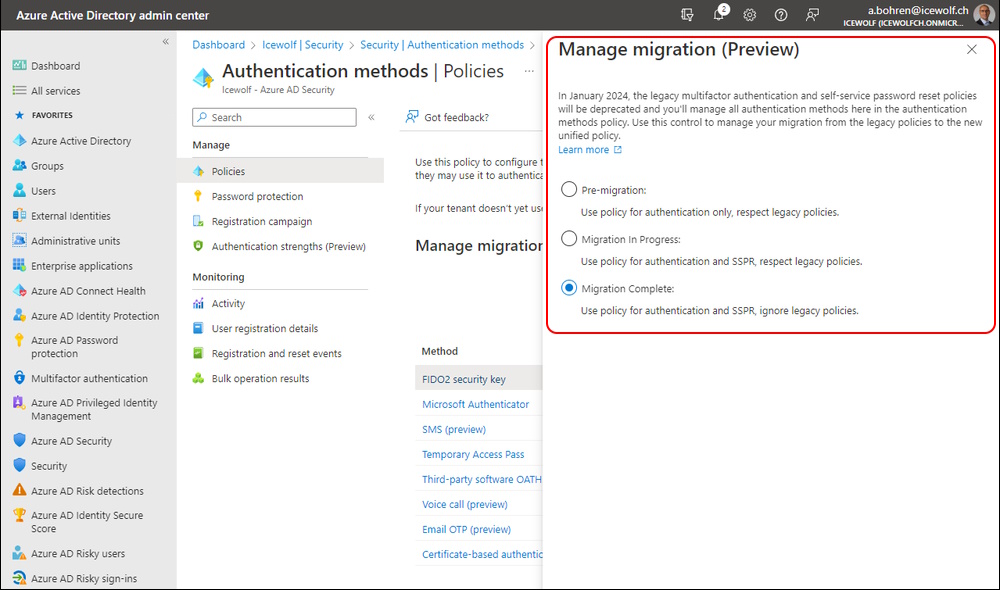The height and width of the screenshot is (590, 1000).
Task: Click the Azure AD Privileged Identity Management icon
Action: pyautogui.click(x=19, y=402)
